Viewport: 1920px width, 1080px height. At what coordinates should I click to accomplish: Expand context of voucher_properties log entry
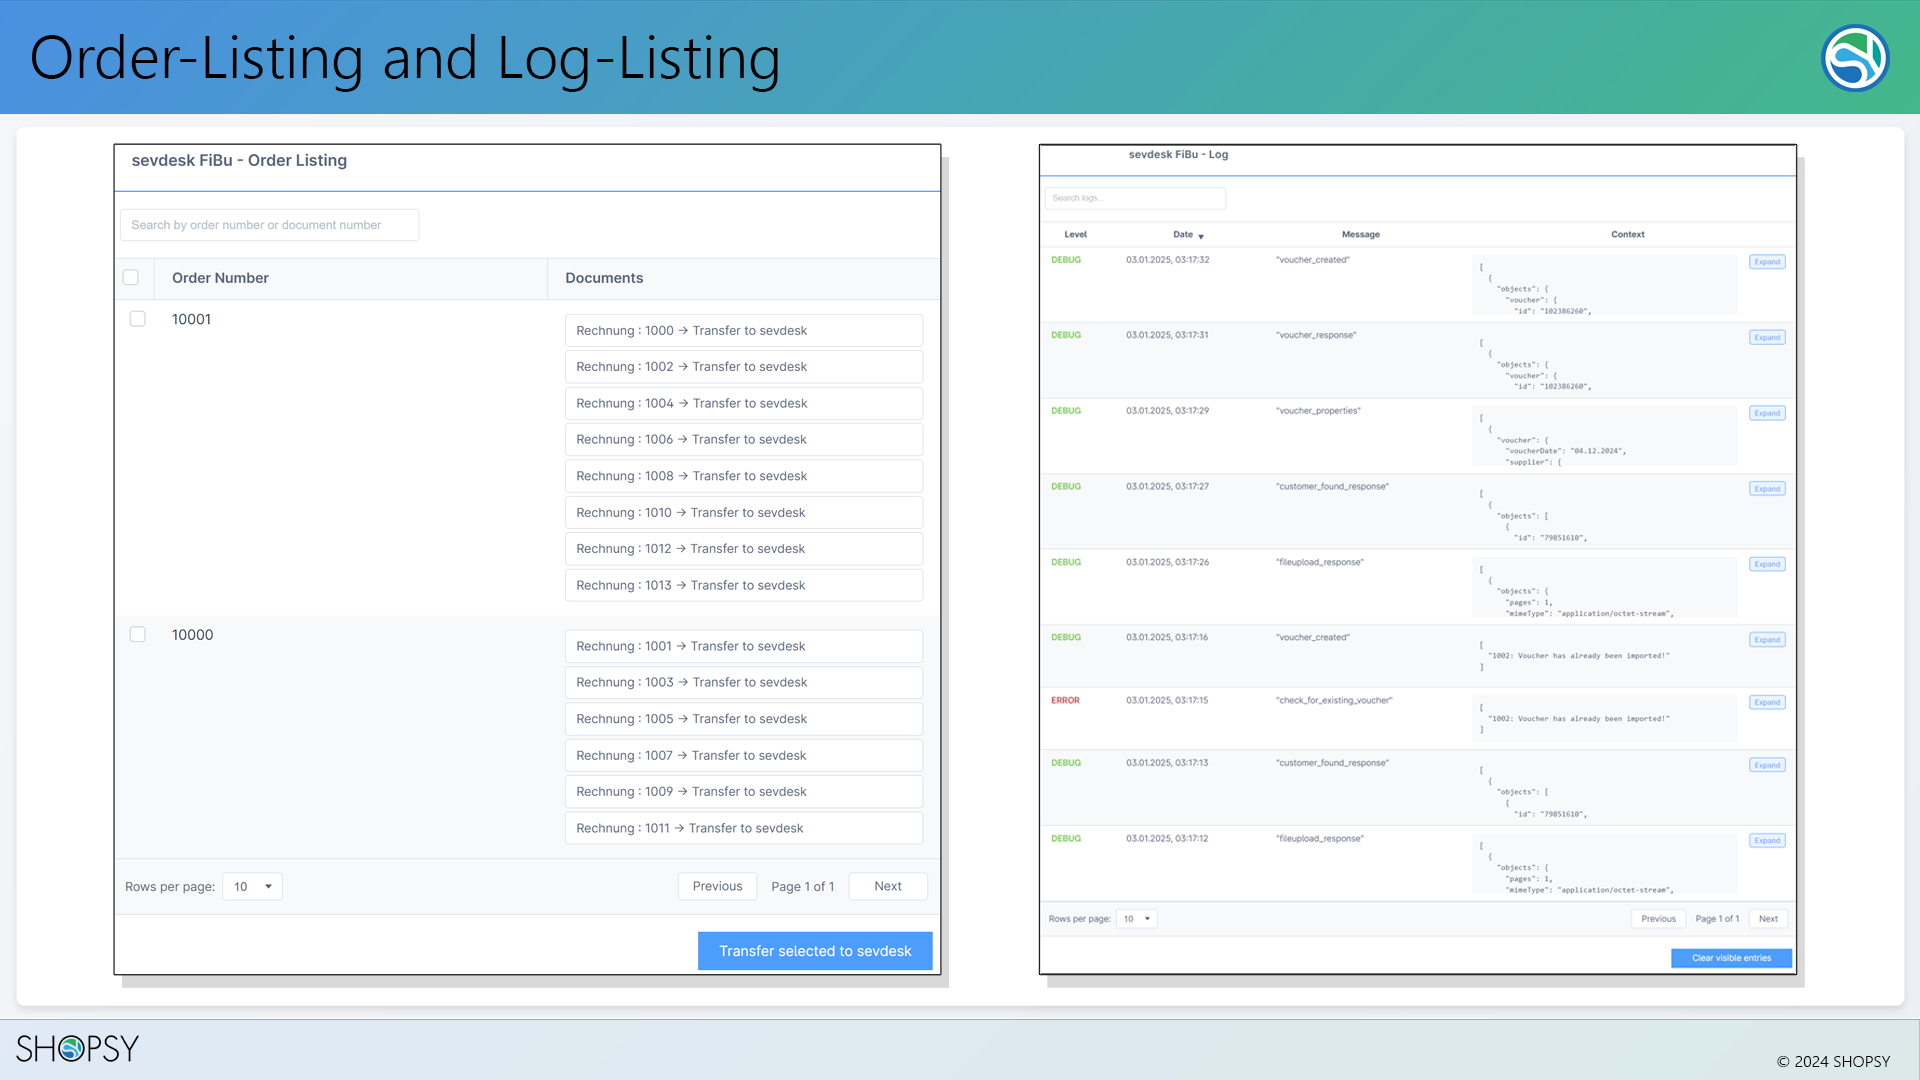pyautogui.click(x=1767, y=413)
